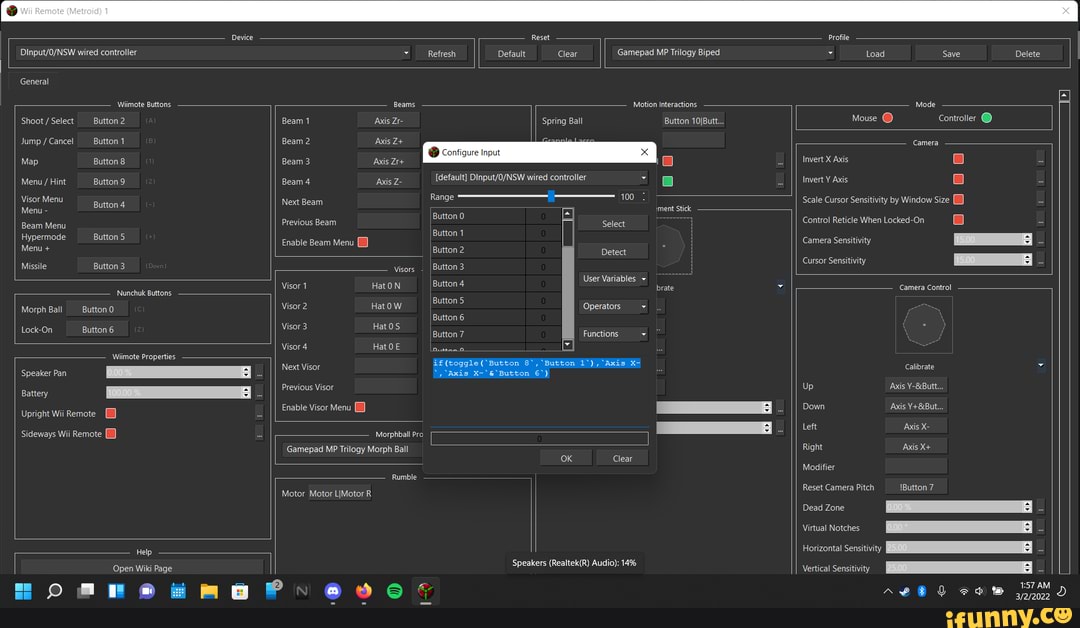Click the options button beside Battery
1080x628 pixels.
pos(259,393)
